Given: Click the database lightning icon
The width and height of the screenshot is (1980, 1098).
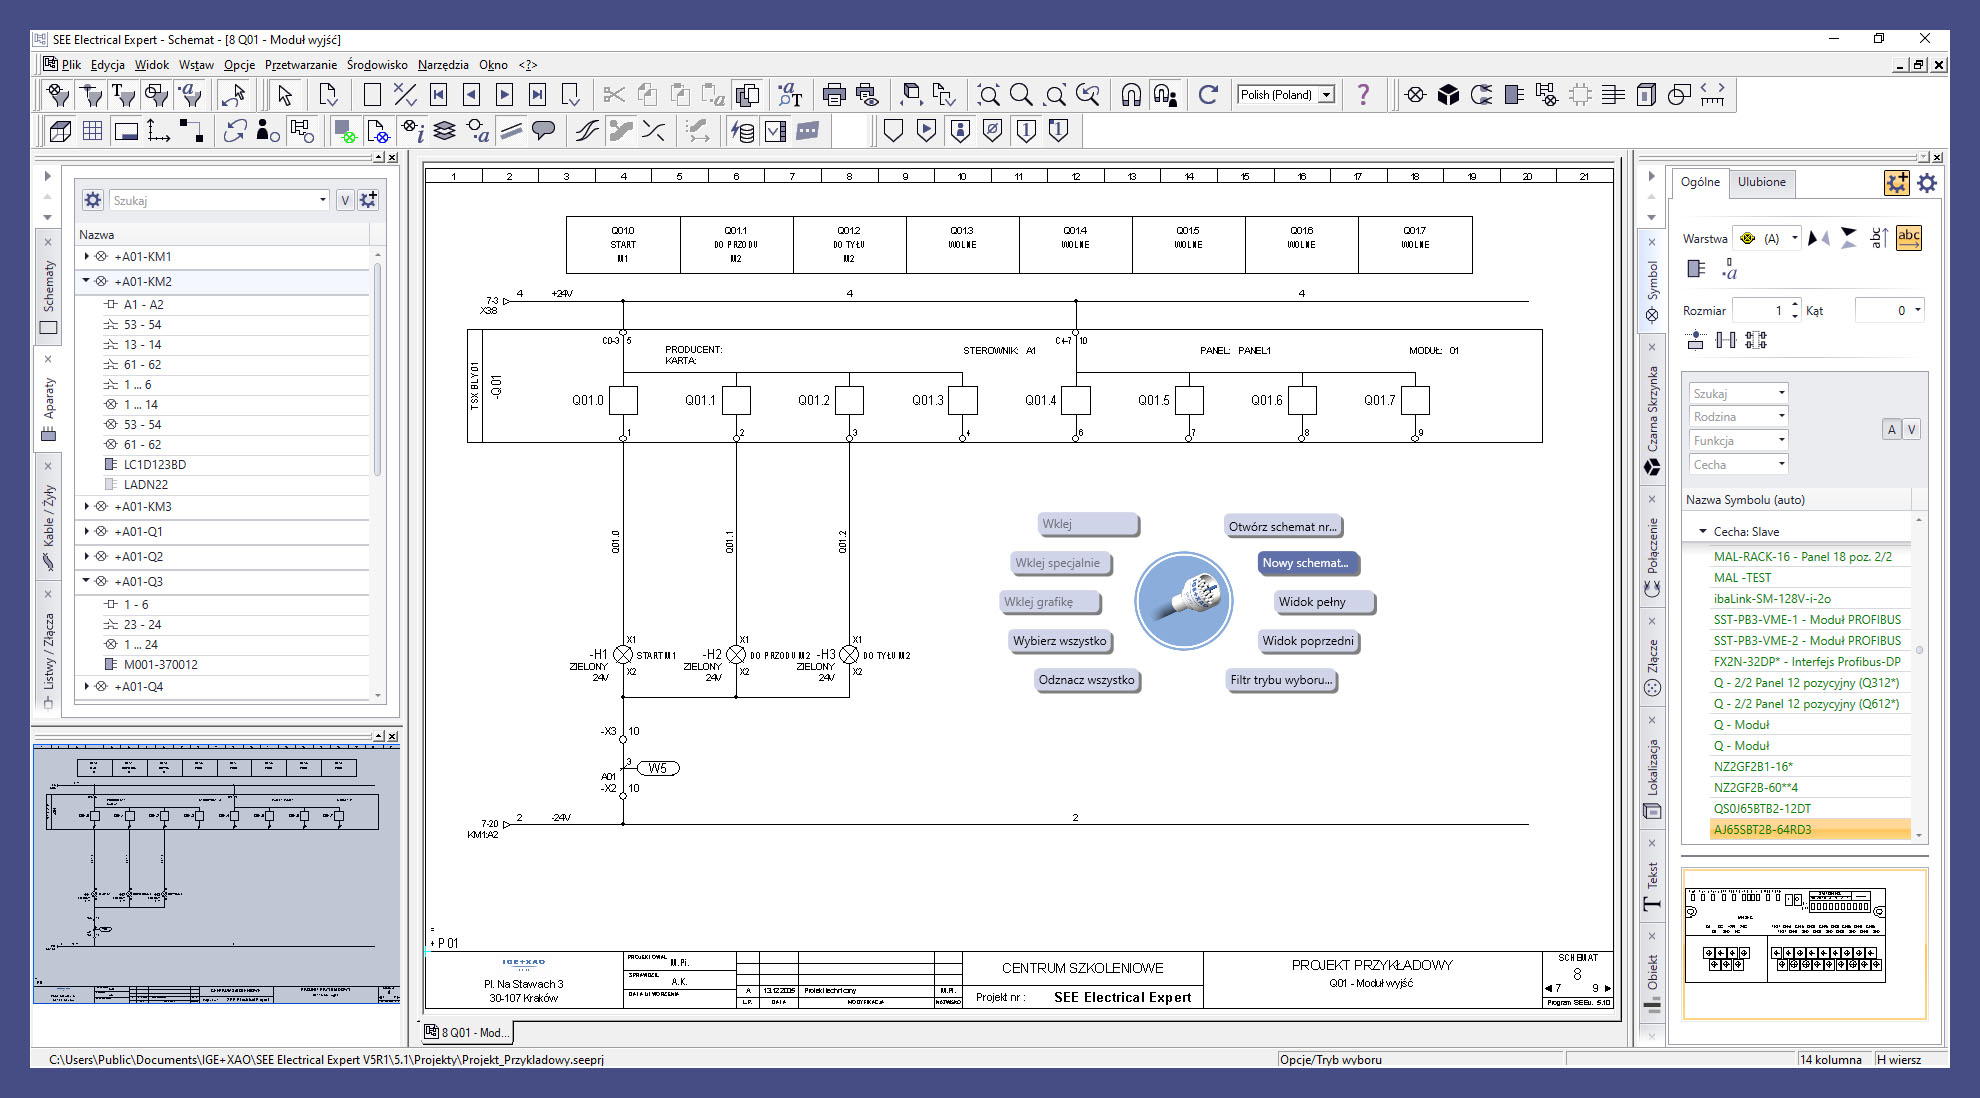Looking at the screenshot, I should click(742, 131).
